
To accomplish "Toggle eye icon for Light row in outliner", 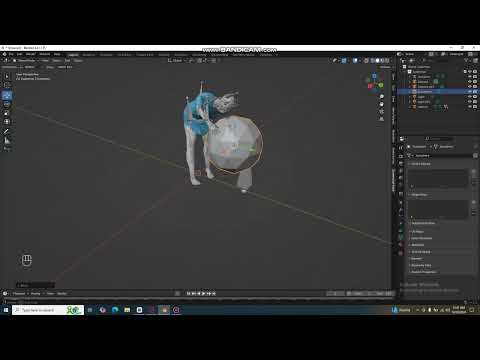I will 470,97.
